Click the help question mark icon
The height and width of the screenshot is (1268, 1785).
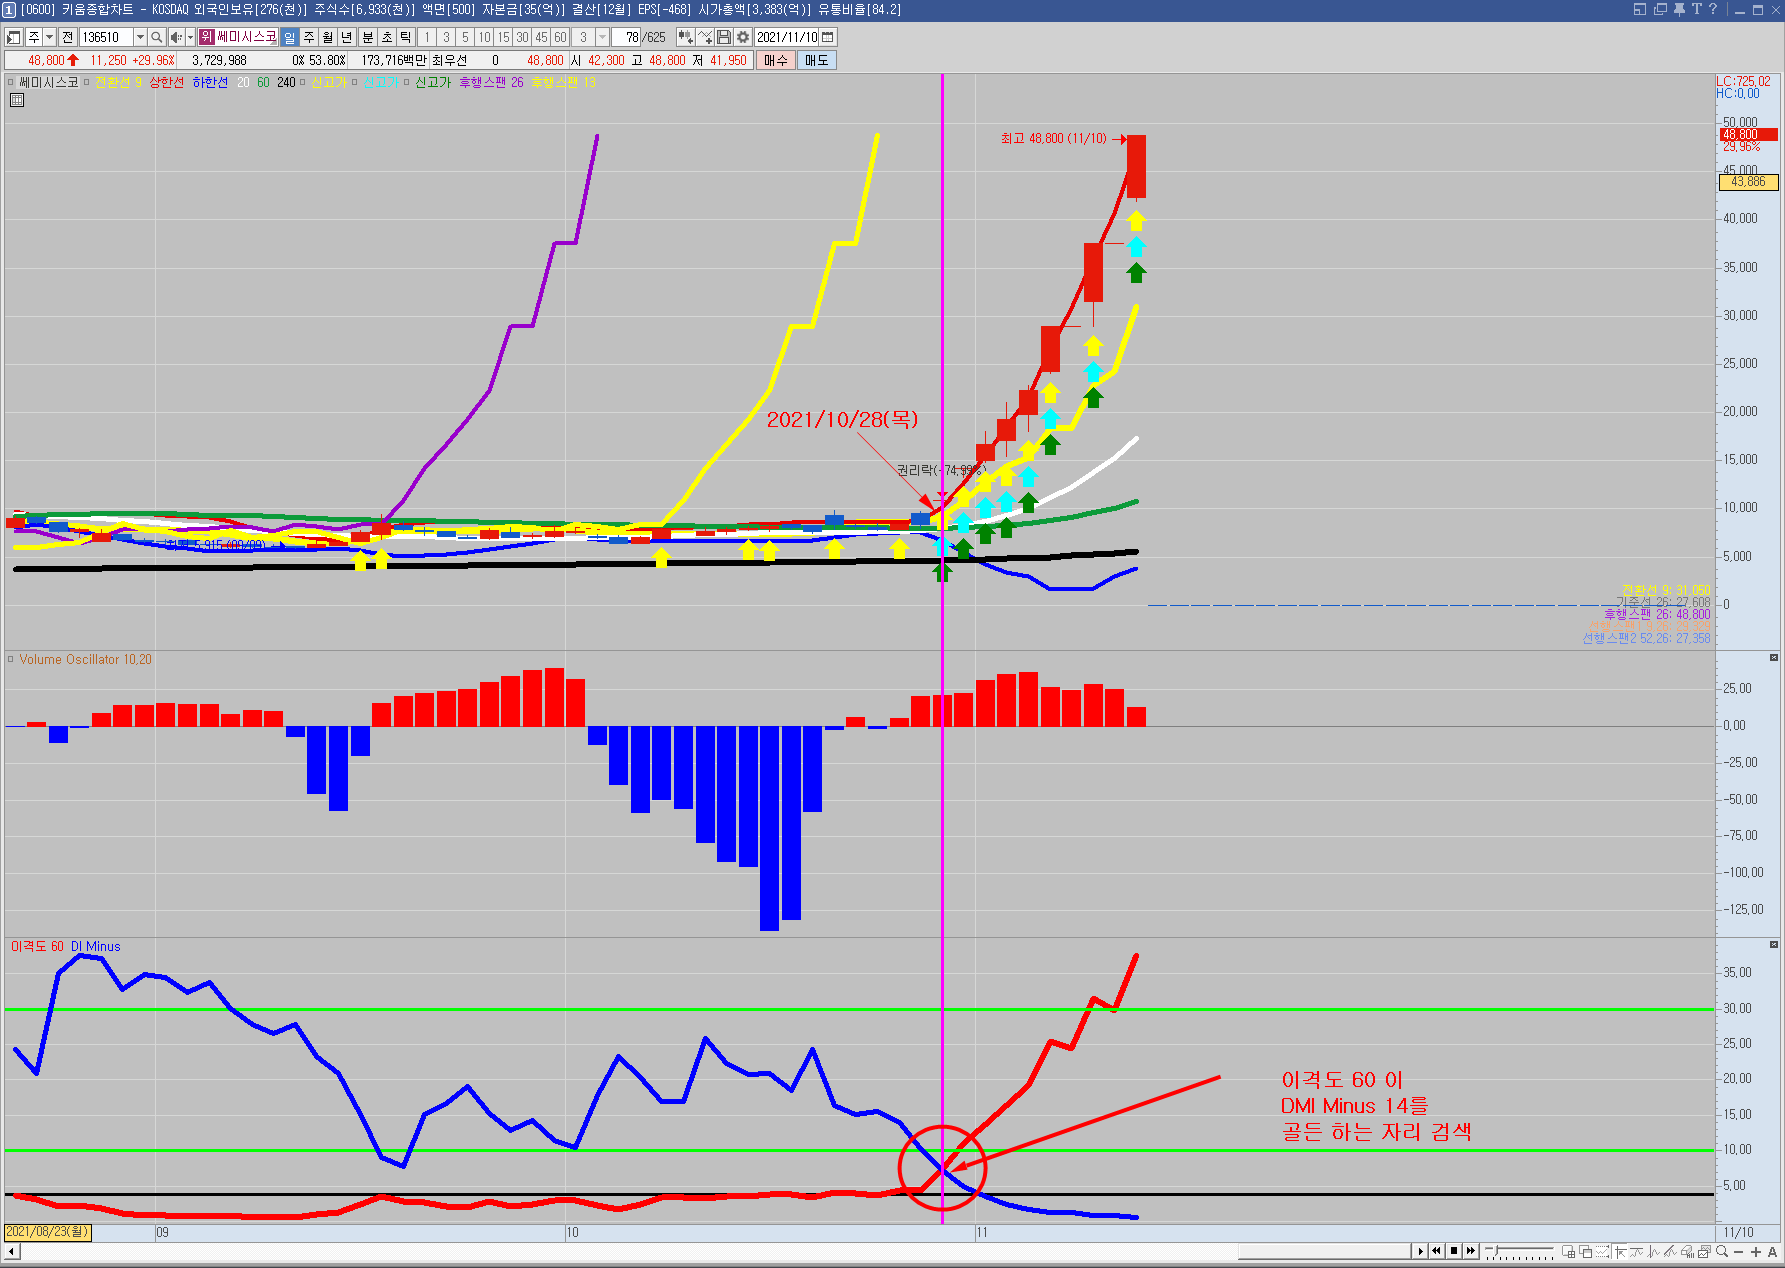1713,9
